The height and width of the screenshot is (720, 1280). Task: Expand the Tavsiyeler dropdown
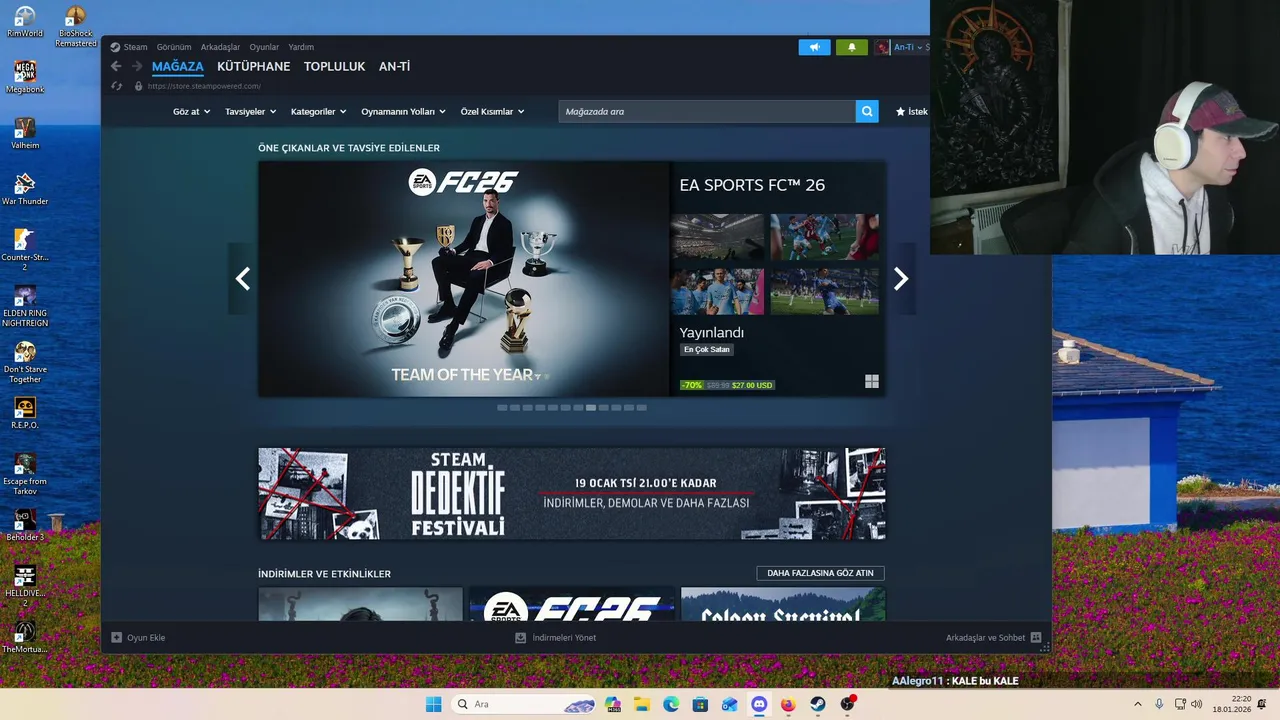(x=250, y=112)
